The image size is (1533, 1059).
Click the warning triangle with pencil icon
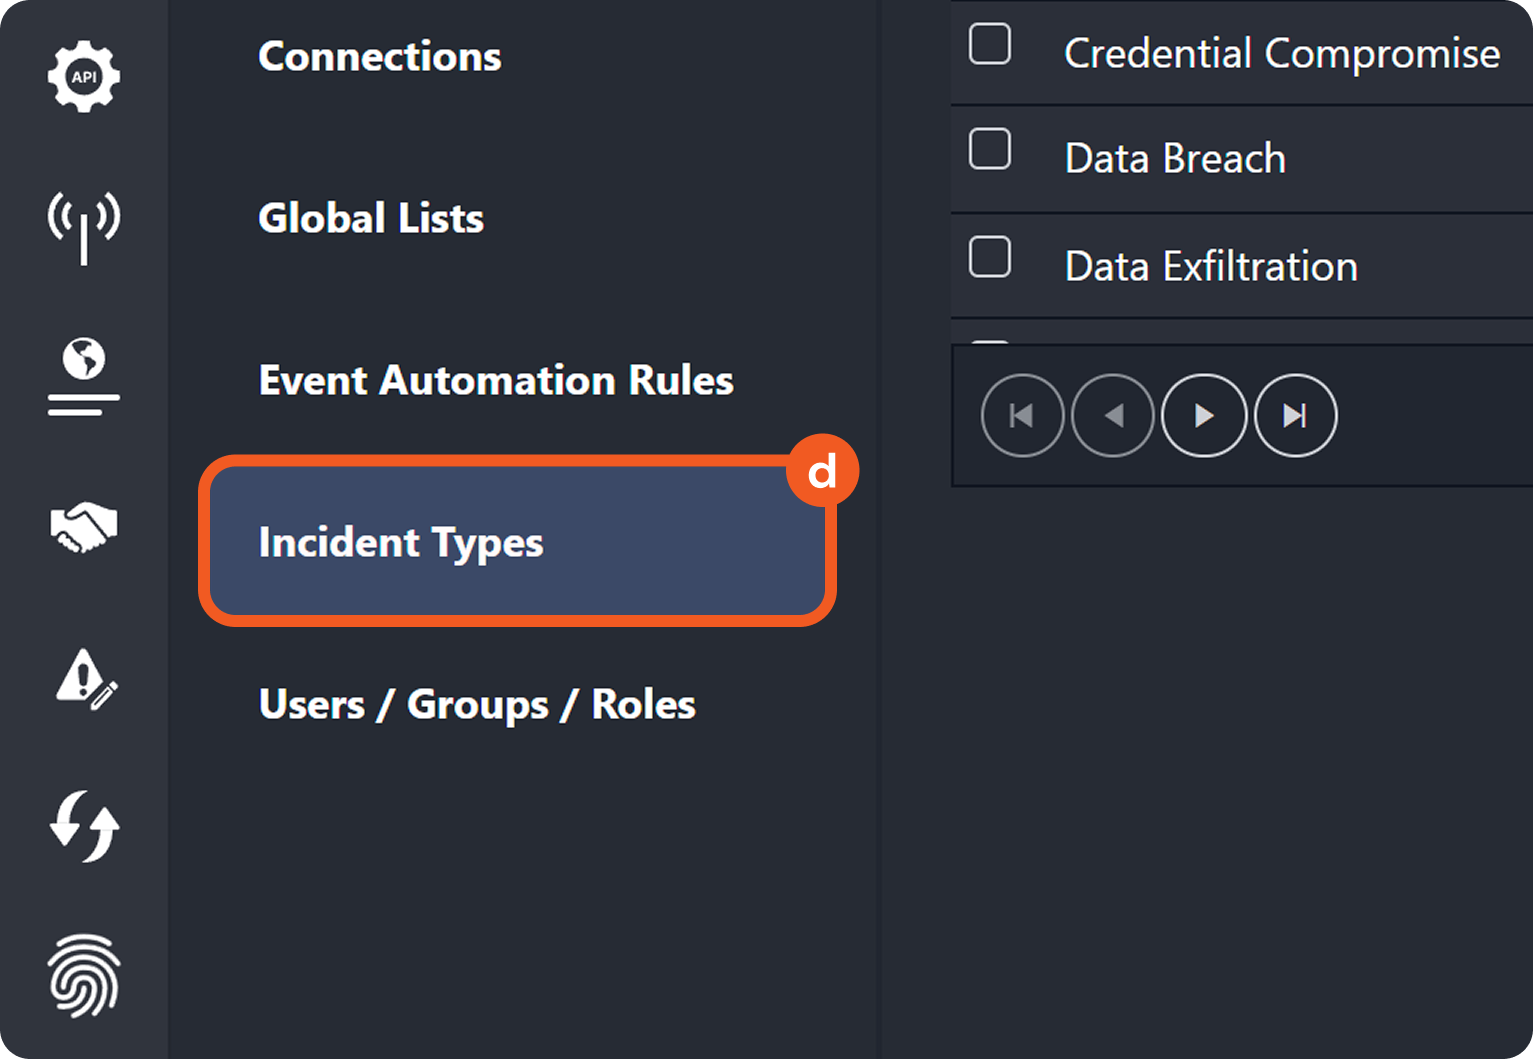[x=86, y=679]
